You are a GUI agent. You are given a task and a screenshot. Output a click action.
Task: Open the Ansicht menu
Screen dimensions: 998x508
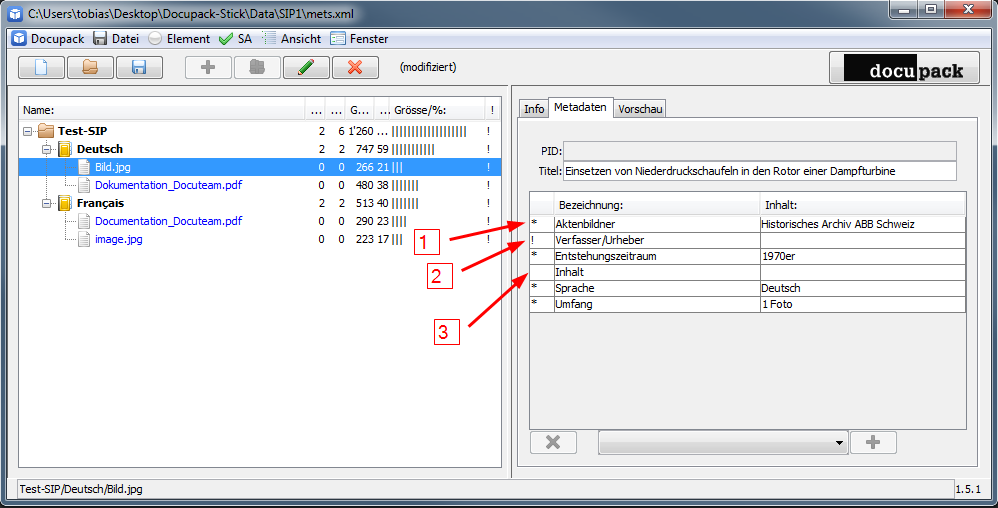291,39
